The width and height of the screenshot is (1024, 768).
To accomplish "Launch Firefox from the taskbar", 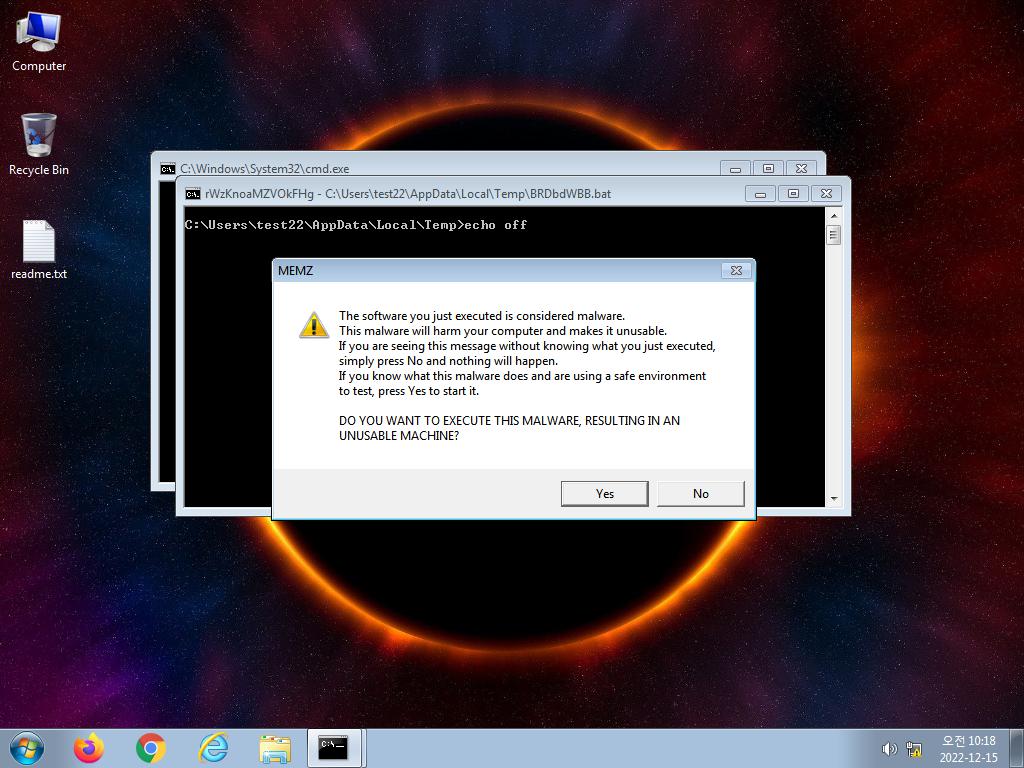I will pyautogui.click(x=89, y=748).
